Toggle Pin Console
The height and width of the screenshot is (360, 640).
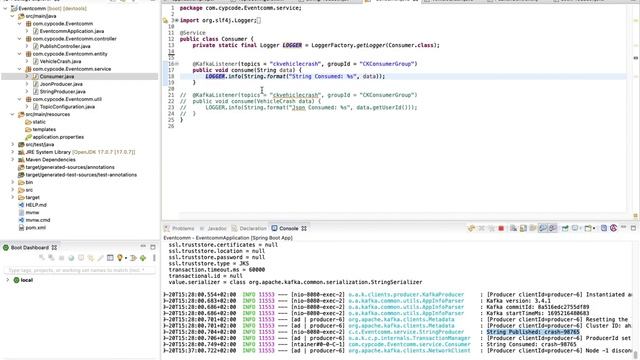point(565,228)
